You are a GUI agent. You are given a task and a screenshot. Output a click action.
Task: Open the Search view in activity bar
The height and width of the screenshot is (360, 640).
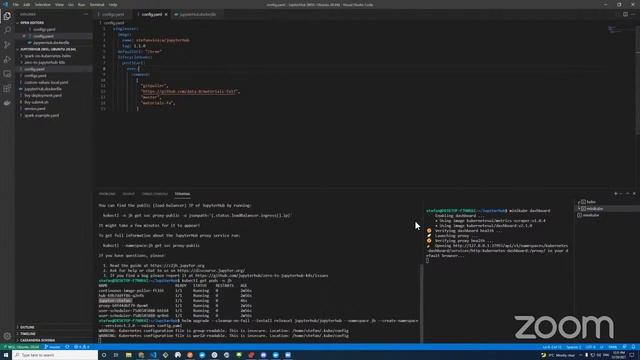point(7,30)
